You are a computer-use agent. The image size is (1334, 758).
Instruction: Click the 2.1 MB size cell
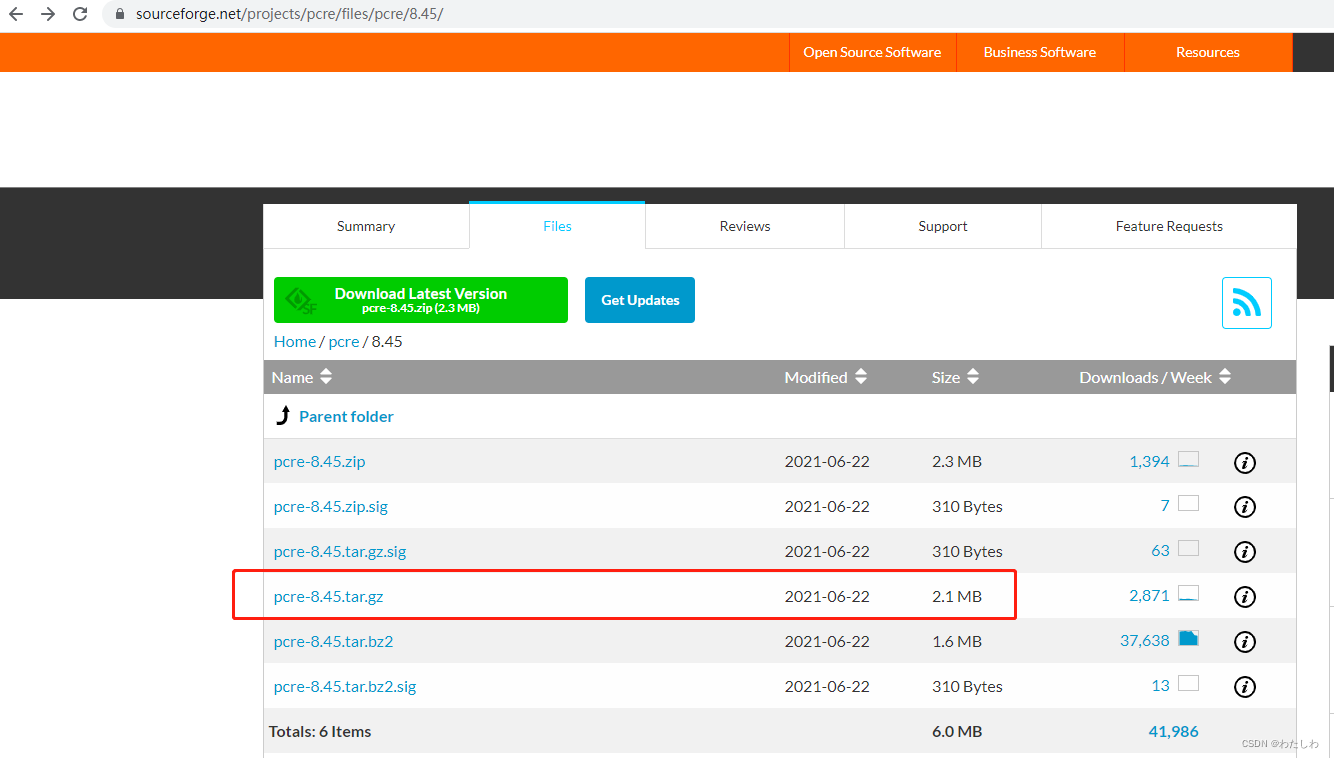pyautogui.click(x=957, y=597)
